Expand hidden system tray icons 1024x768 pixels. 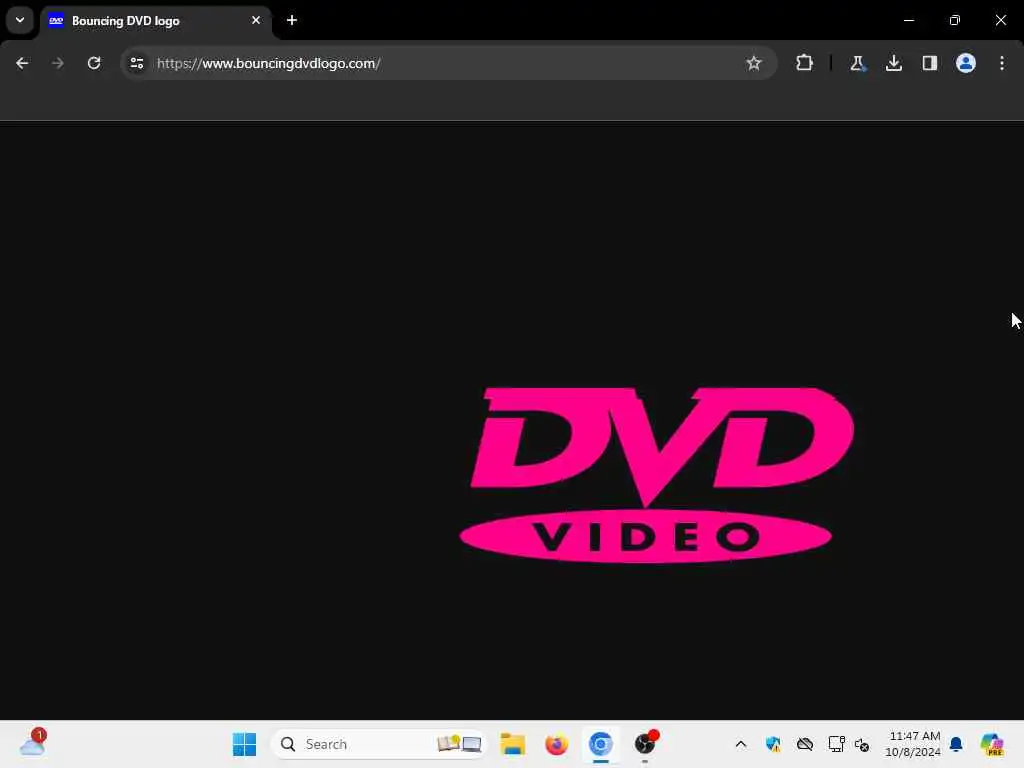[741, 744]
